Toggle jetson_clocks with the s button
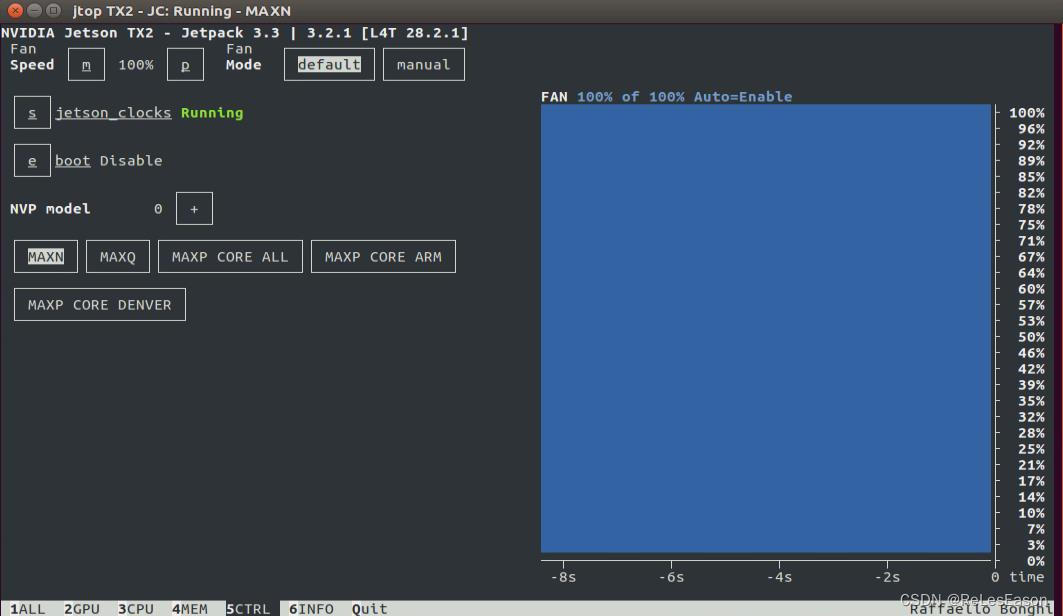1063x616 pixels. click(x=32, y=112)
